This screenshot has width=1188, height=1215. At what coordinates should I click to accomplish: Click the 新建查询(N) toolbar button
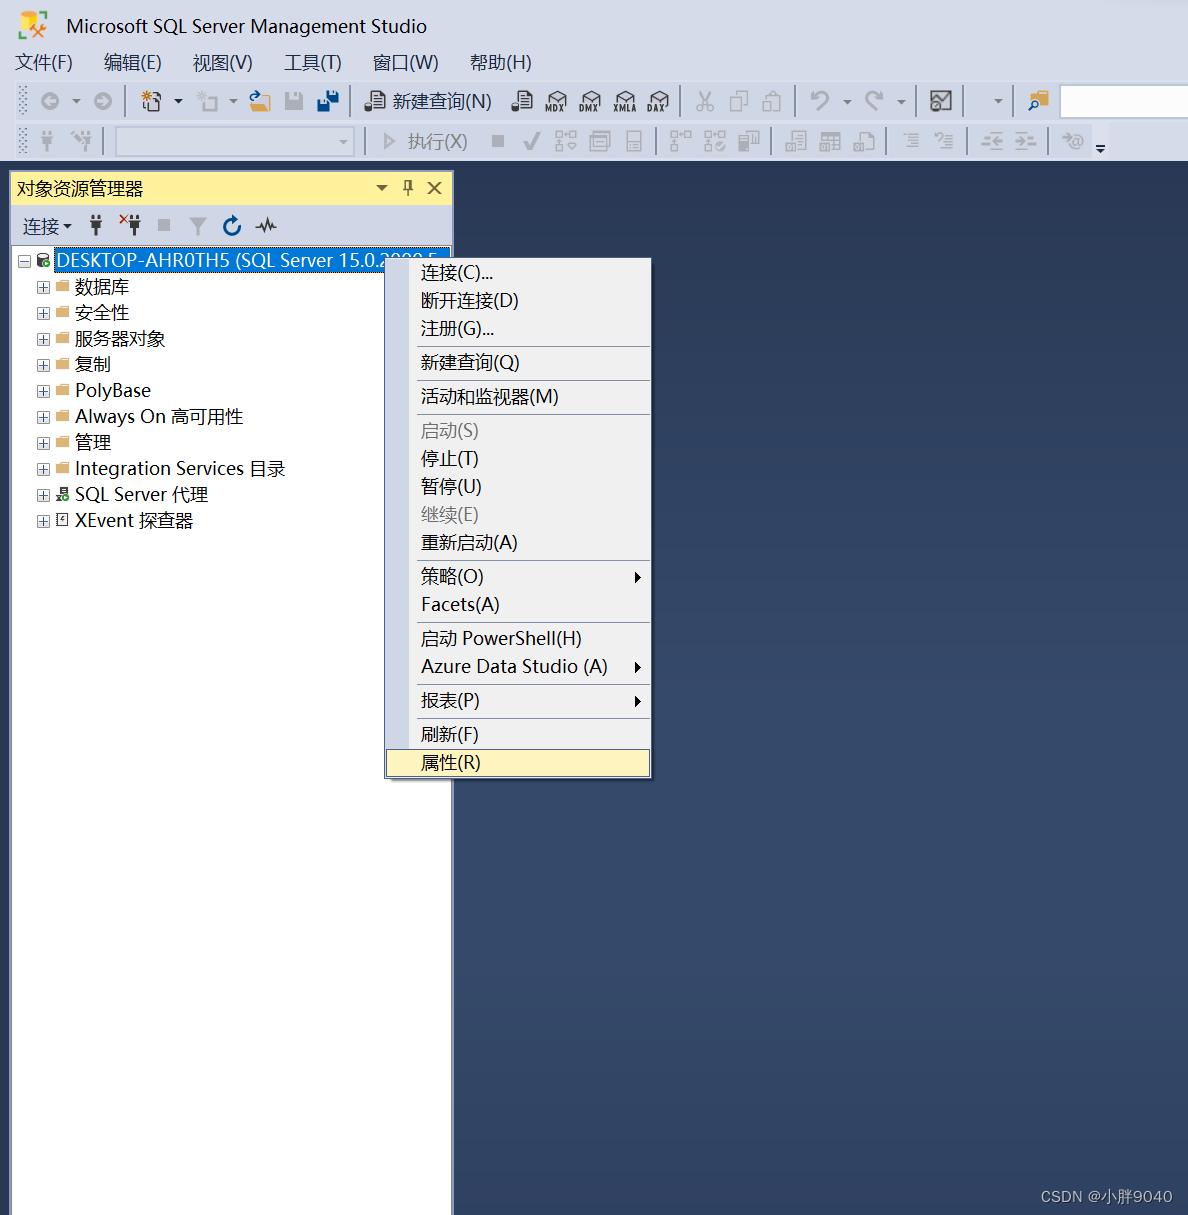pyautogui.click(x=428, y=101)
